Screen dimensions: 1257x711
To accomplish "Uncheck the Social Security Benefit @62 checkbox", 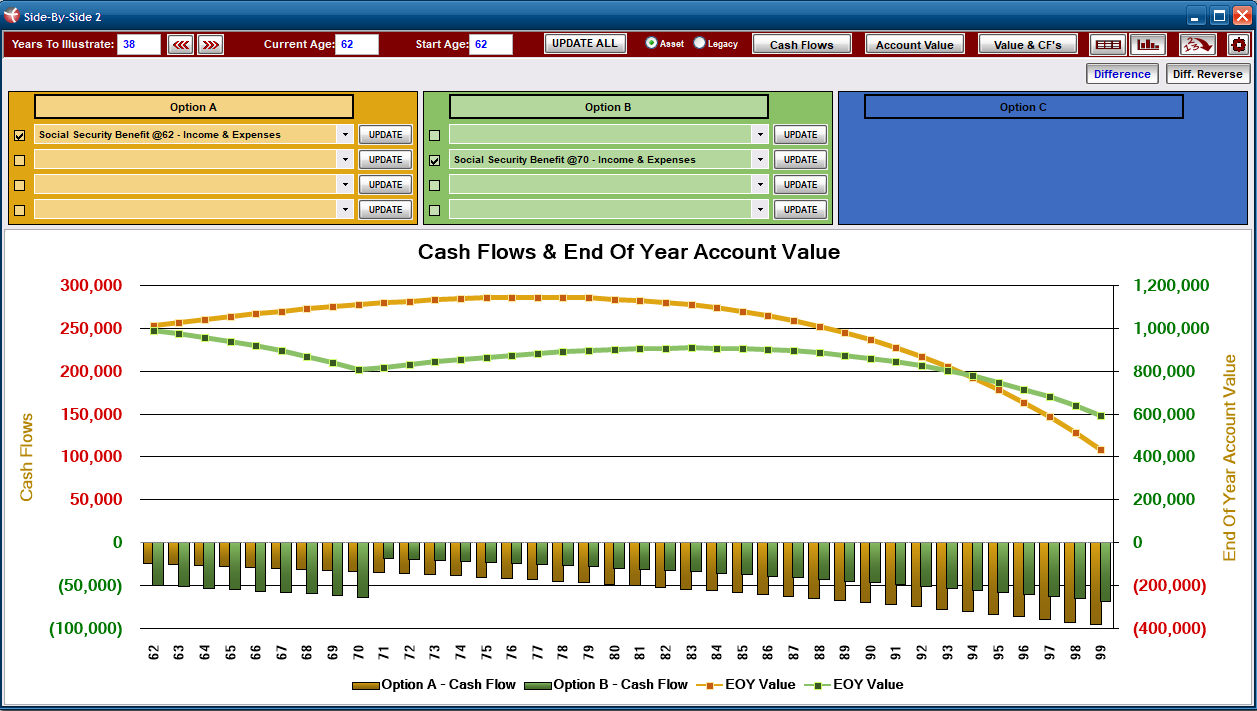I will point(19,135).
